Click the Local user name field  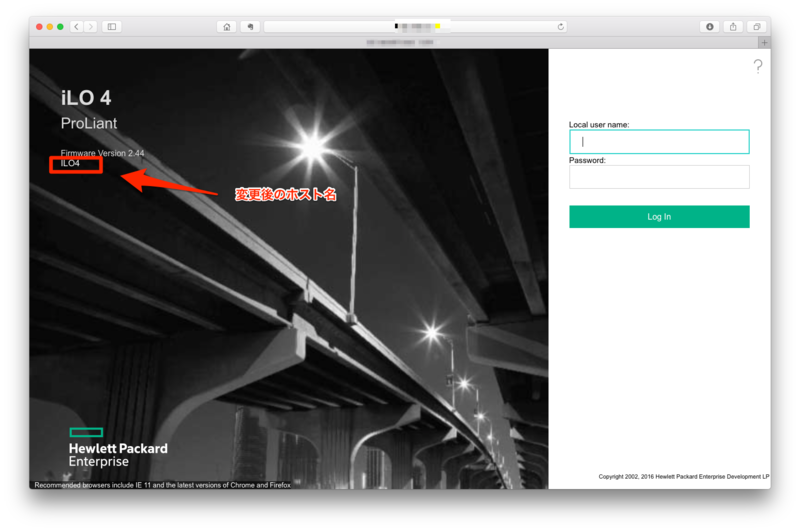tap(659, 142)
